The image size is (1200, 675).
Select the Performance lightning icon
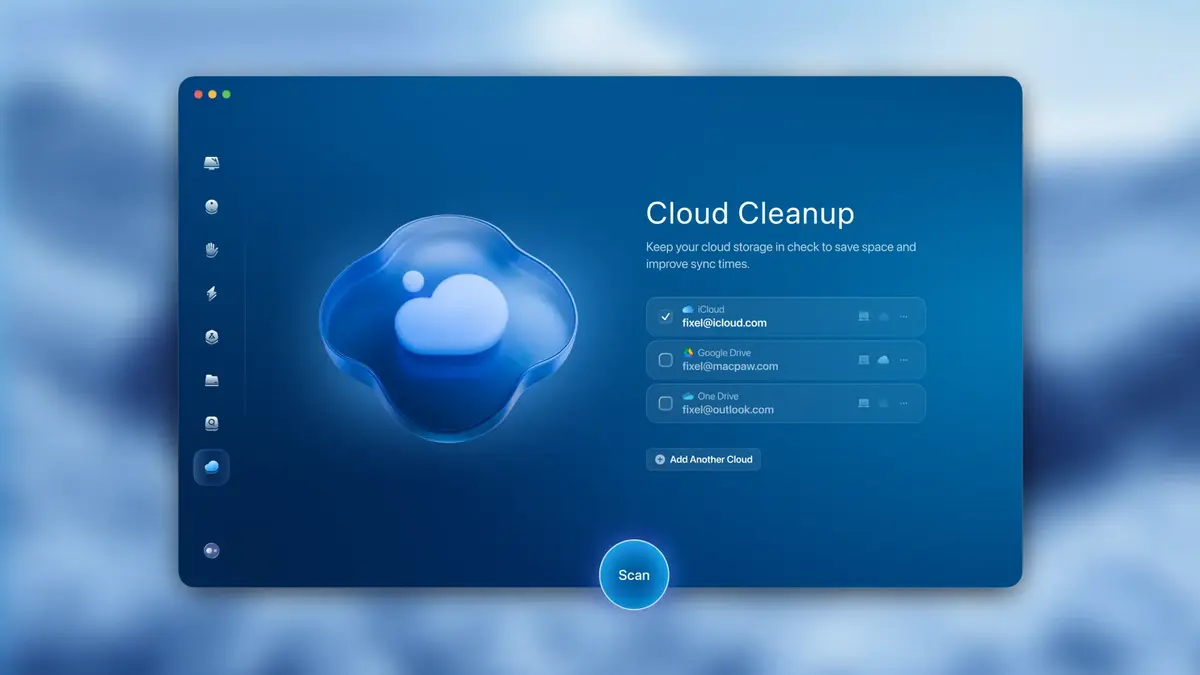pyautogui.click(x=211, y=294)
